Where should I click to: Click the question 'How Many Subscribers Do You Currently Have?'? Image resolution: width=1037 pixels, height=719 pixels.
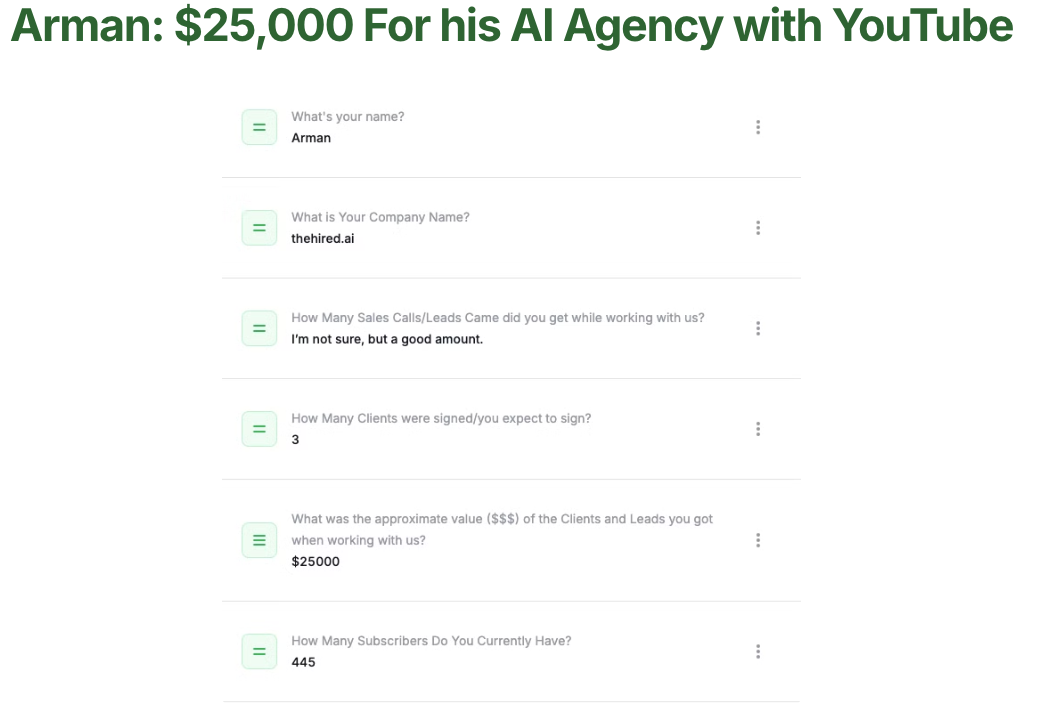431,640
